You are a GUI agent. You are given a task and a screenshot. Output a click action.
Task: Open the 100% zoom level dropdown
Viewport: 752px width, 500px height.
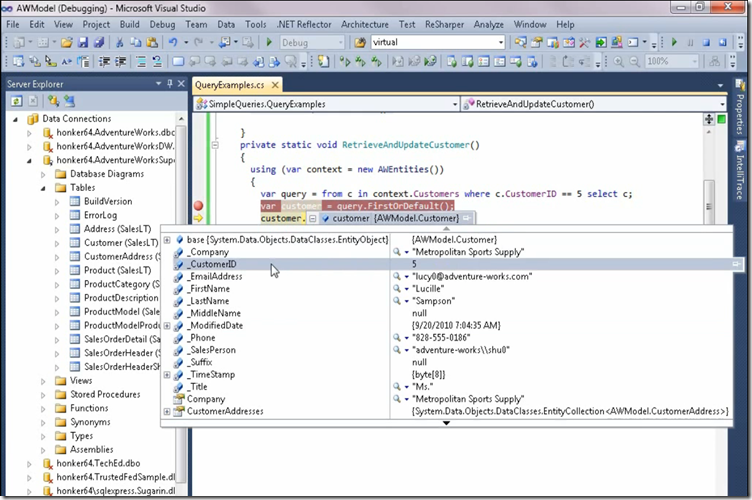click(694, 61)
